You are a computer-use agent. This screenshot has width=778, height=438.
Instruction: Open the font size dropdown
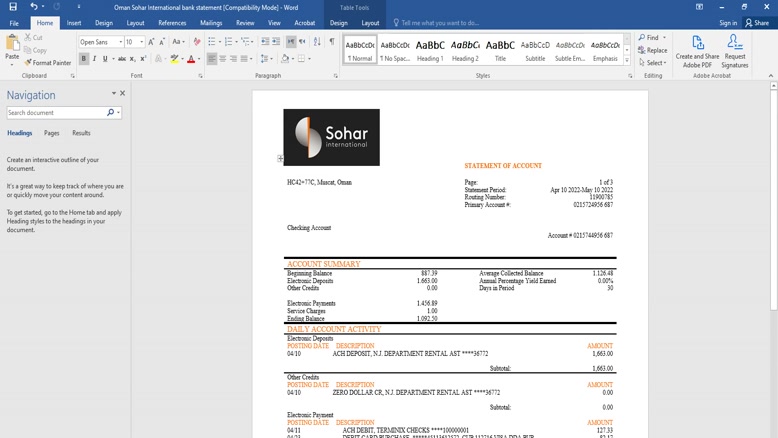coord(141,42)
